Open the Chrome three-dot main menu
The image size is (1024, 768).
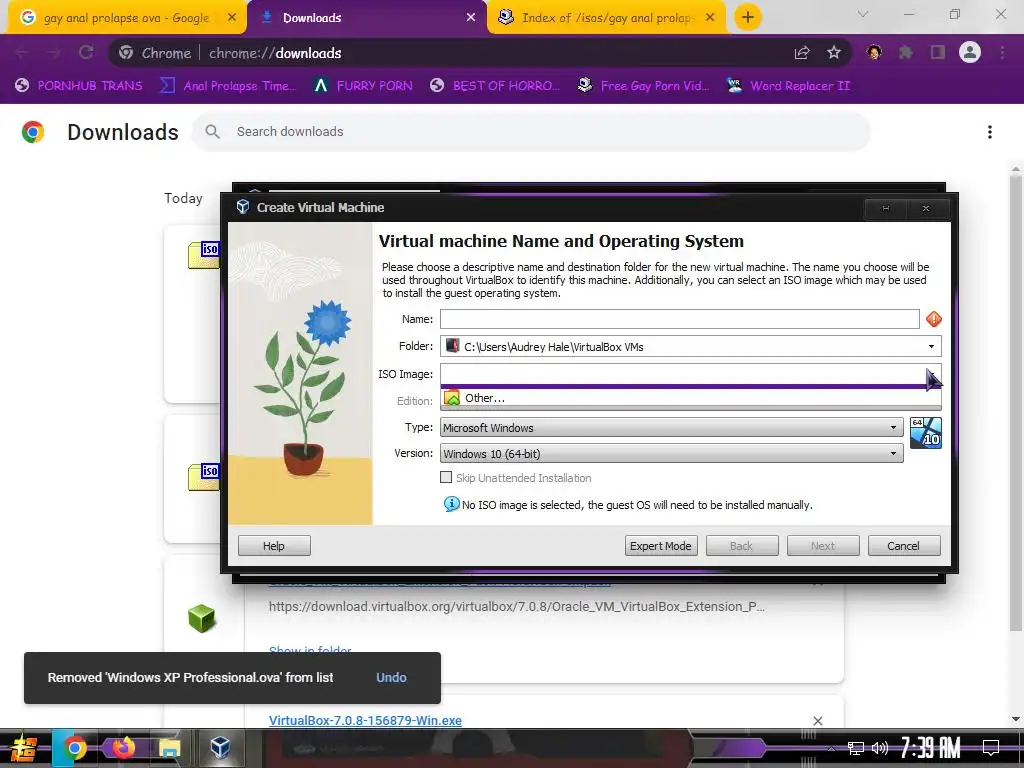(1002, 53)
